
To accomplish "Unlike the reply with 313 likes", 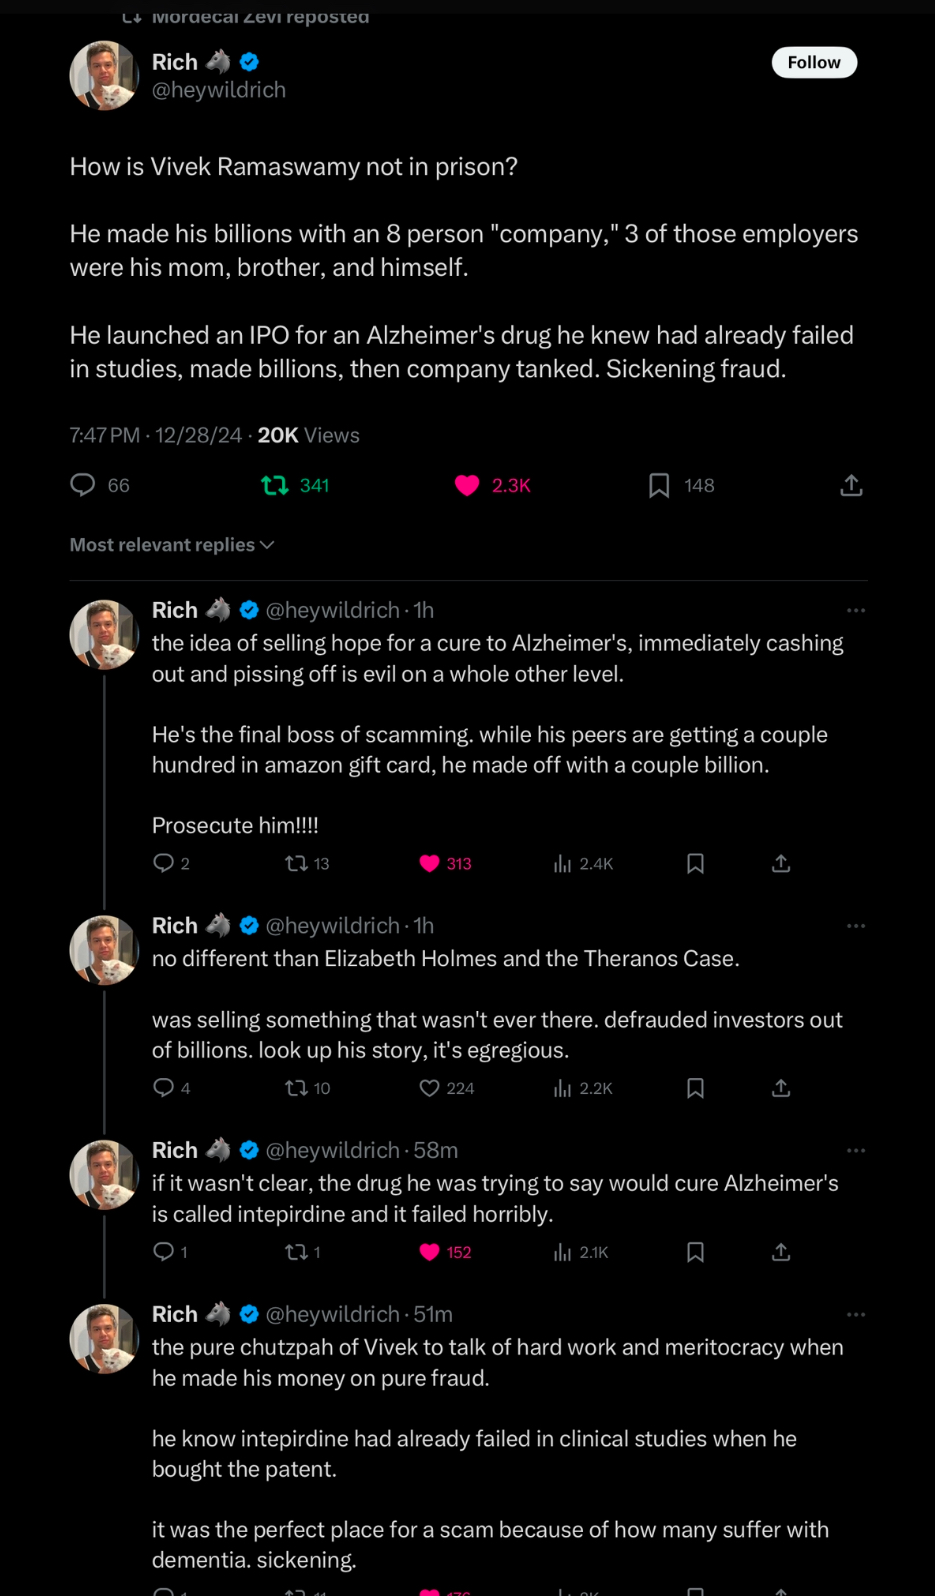I will [430, 863].
